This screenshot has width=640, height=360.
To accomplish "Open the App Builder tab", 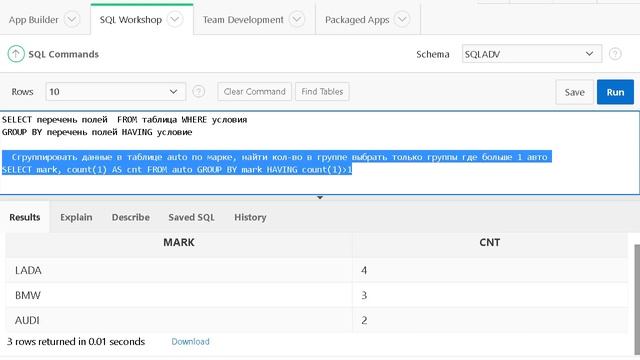I will click(x=33, y=20).
